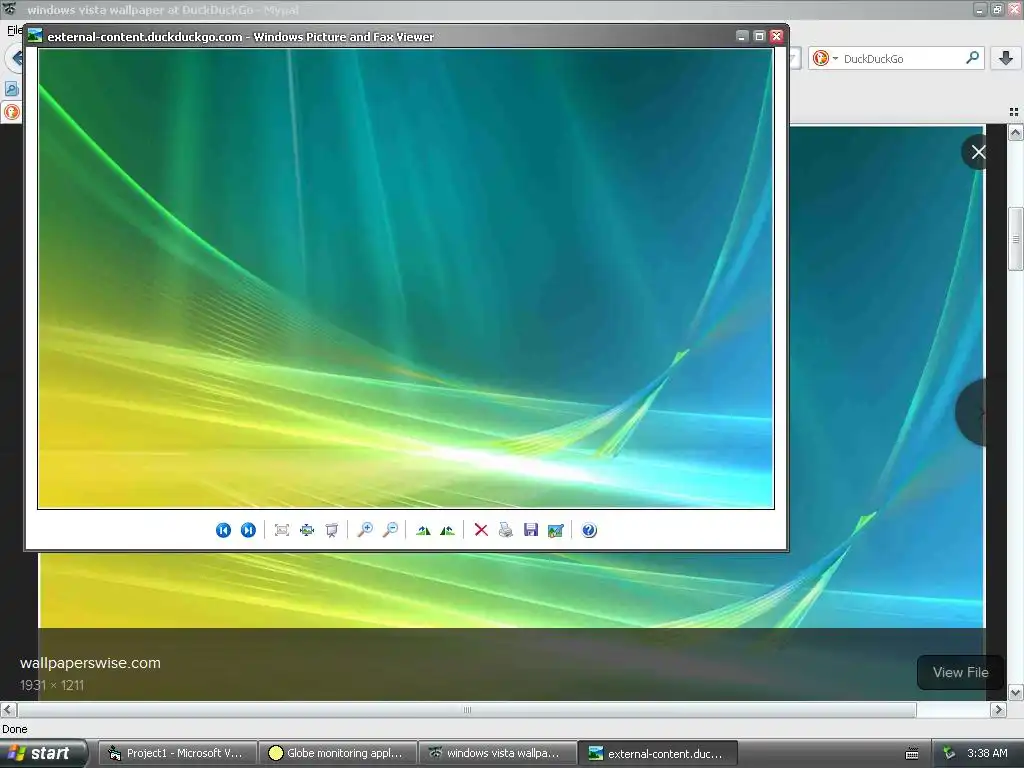Select external-content.duc... taskbar item
Image resolution: width=1024 pixels, height=768 pixels.
pos(658,754)
